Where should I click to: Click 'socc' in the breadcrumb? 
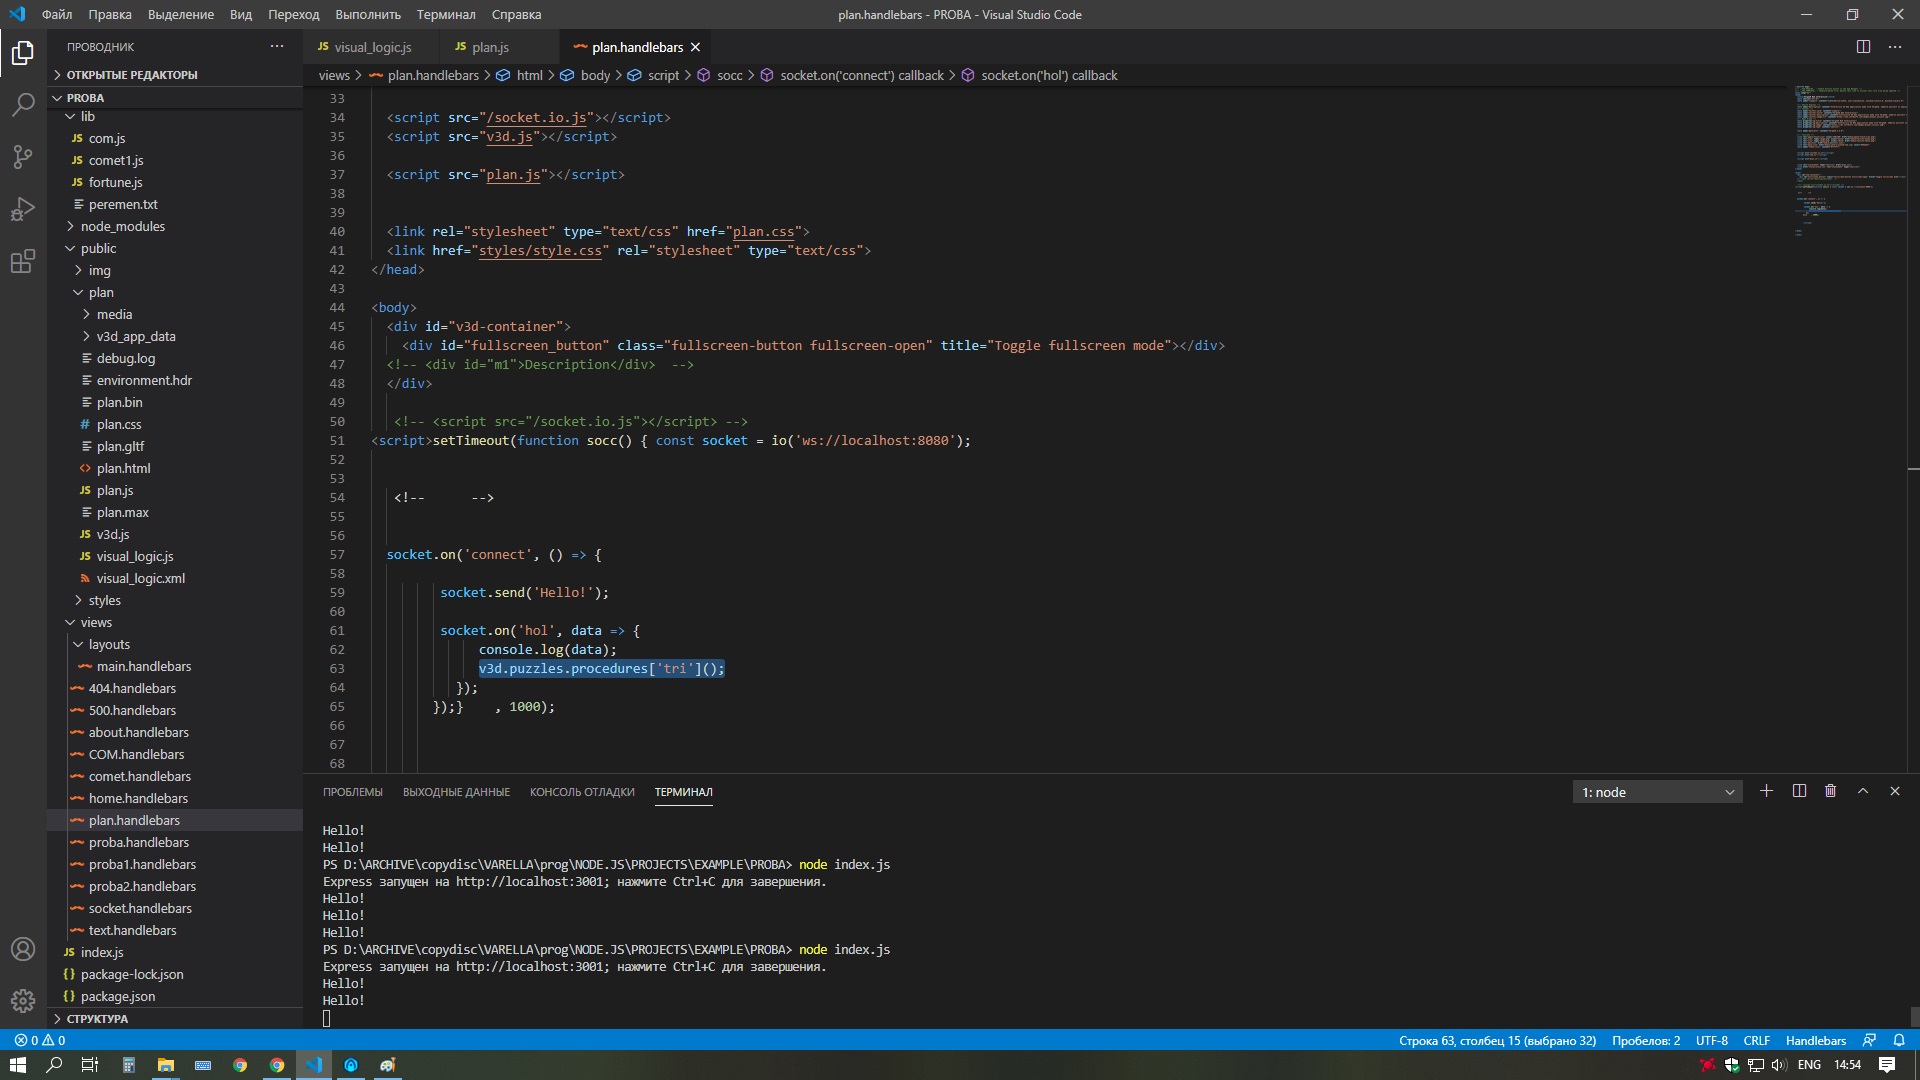[x=730, y=75]
